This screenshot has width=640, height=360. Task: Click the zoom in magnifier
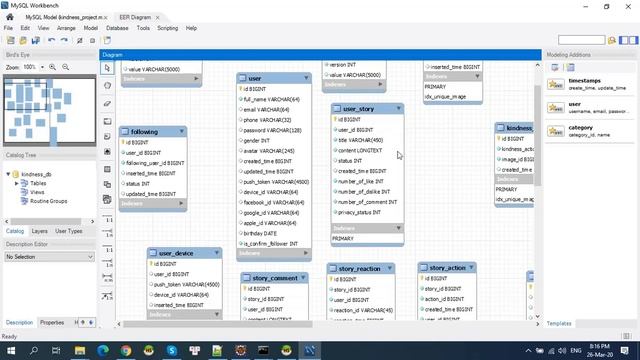53,67
